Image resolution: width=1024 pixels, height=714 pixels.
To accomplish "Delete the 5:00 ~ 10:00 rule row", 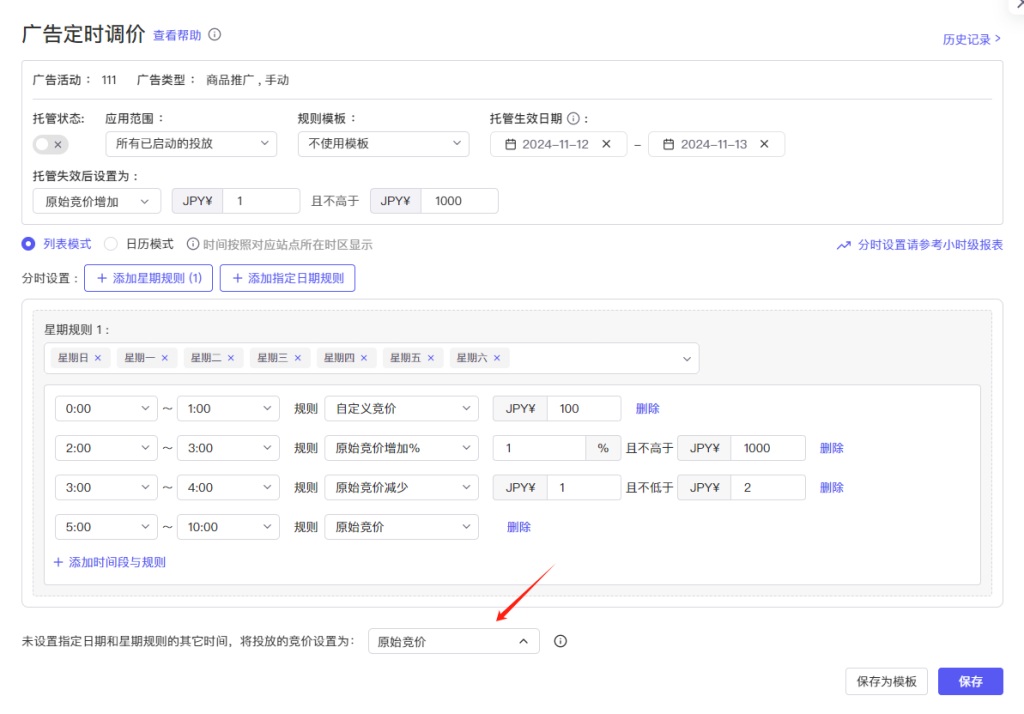I will coord(519,527).
